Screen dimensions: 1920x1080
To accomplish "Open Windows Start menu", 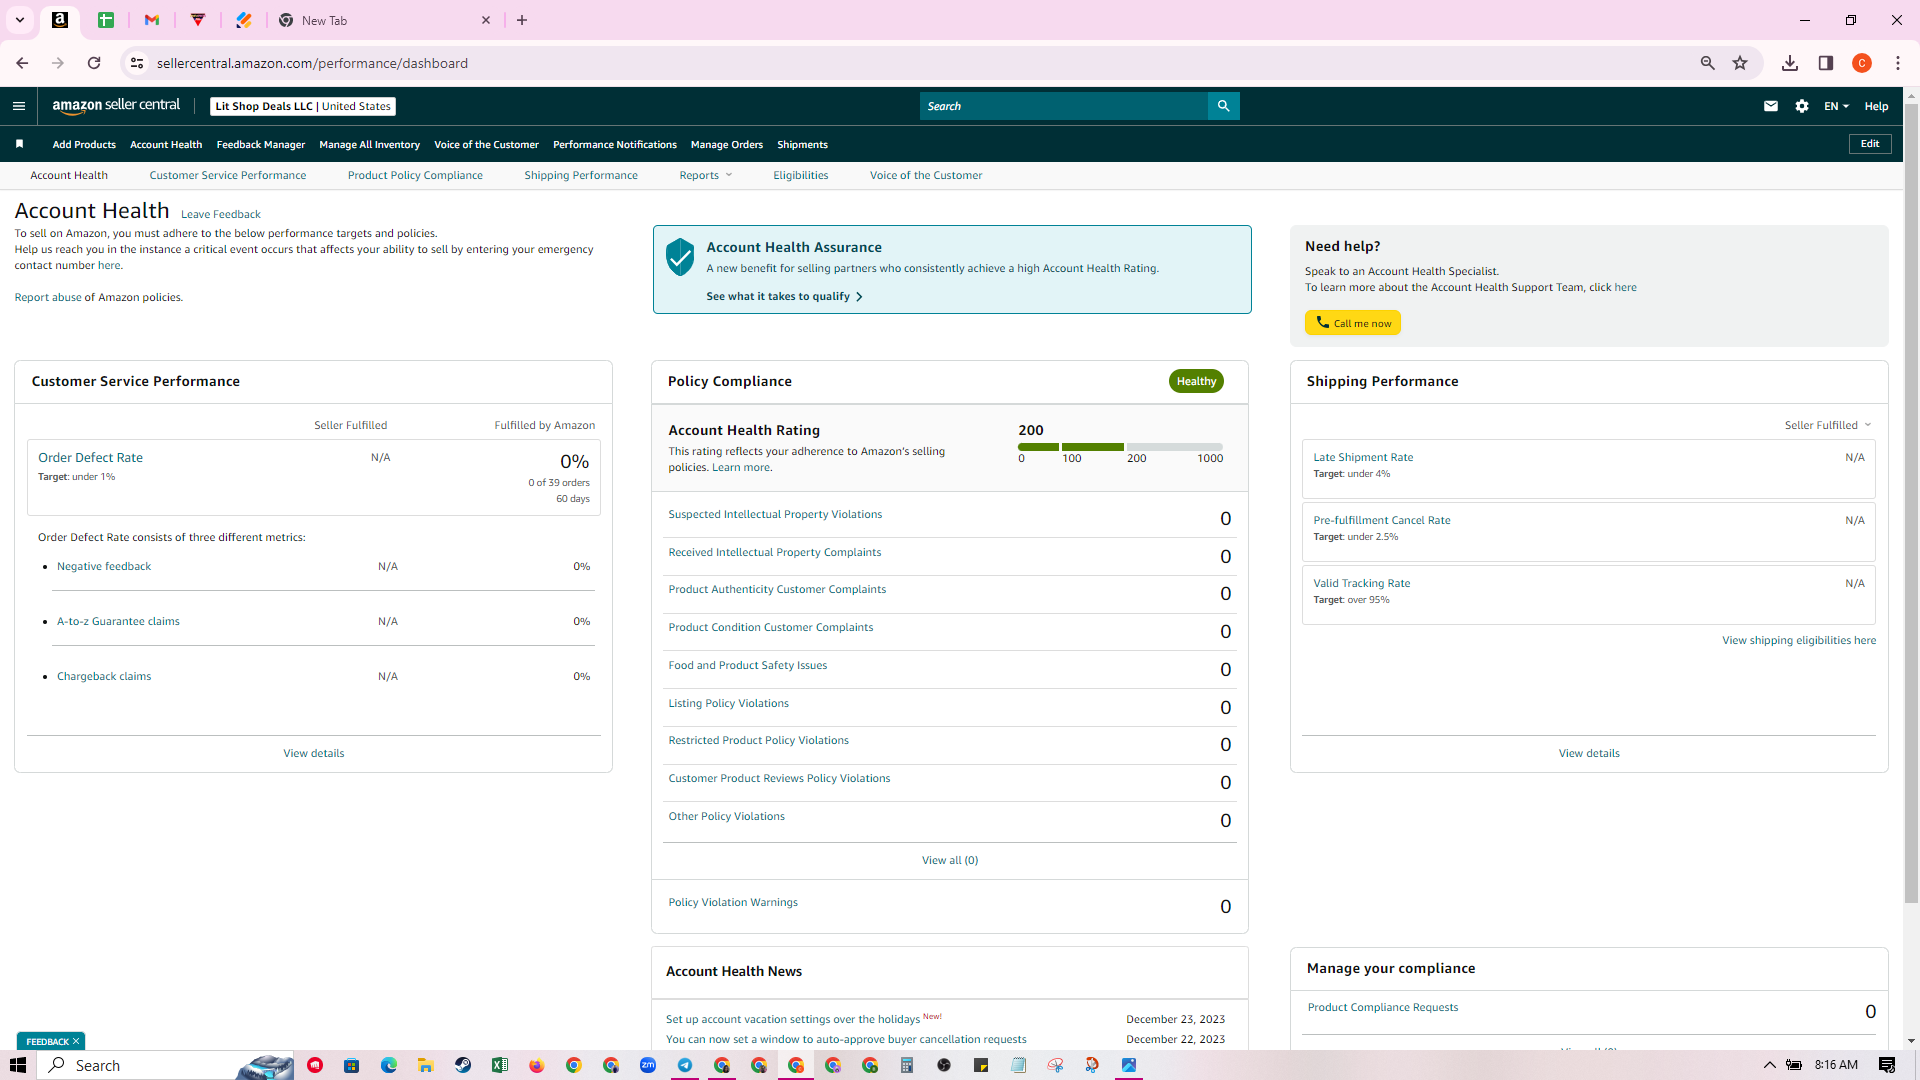I will [x=18, y=1065].
